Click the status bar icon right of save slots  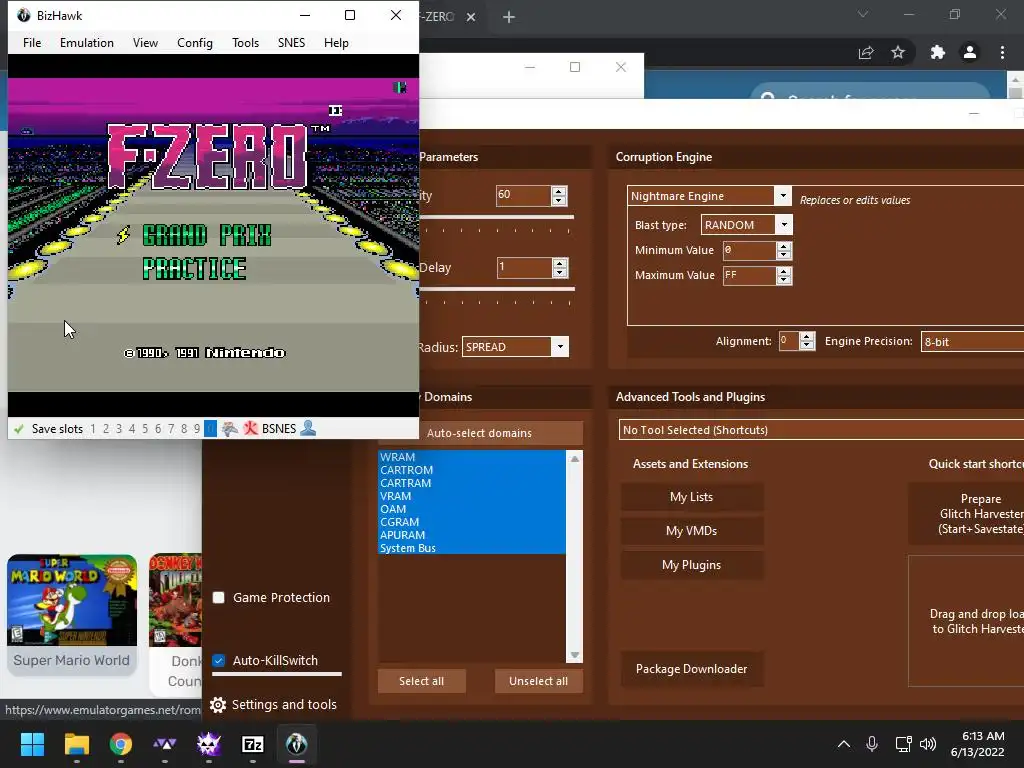[229, 428]
